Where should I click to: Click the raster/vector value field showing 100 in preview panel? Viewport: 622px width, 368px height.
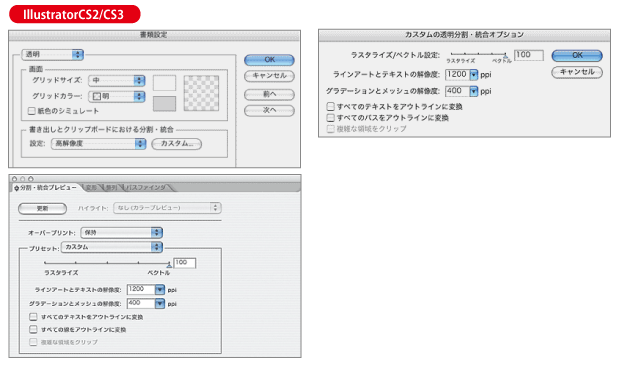pyautogui.click(x=184, y=263)
